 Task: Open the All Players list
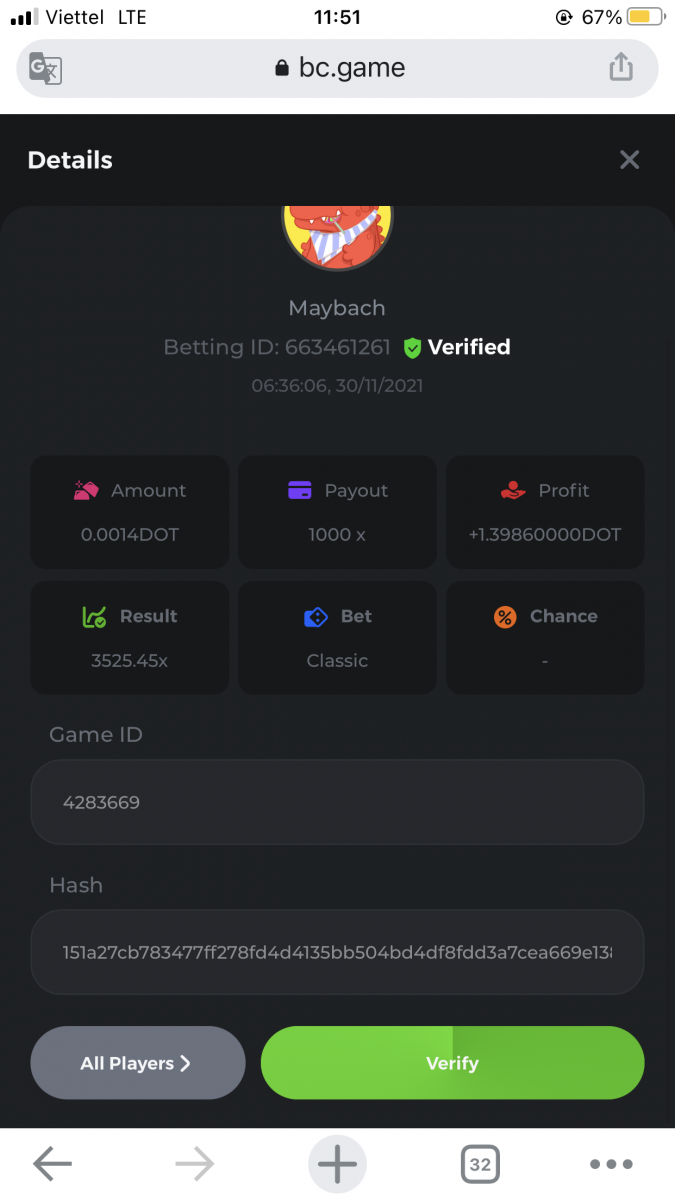point(137,1063)
